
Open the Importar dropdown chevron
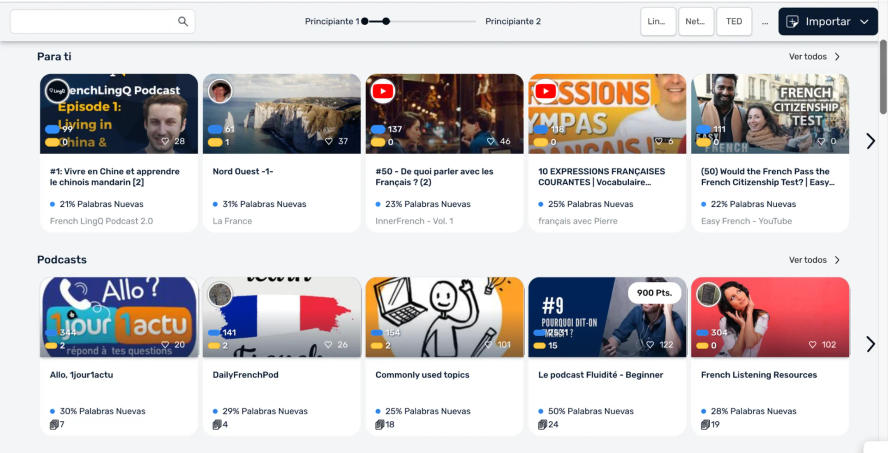(x=864, y=22)
